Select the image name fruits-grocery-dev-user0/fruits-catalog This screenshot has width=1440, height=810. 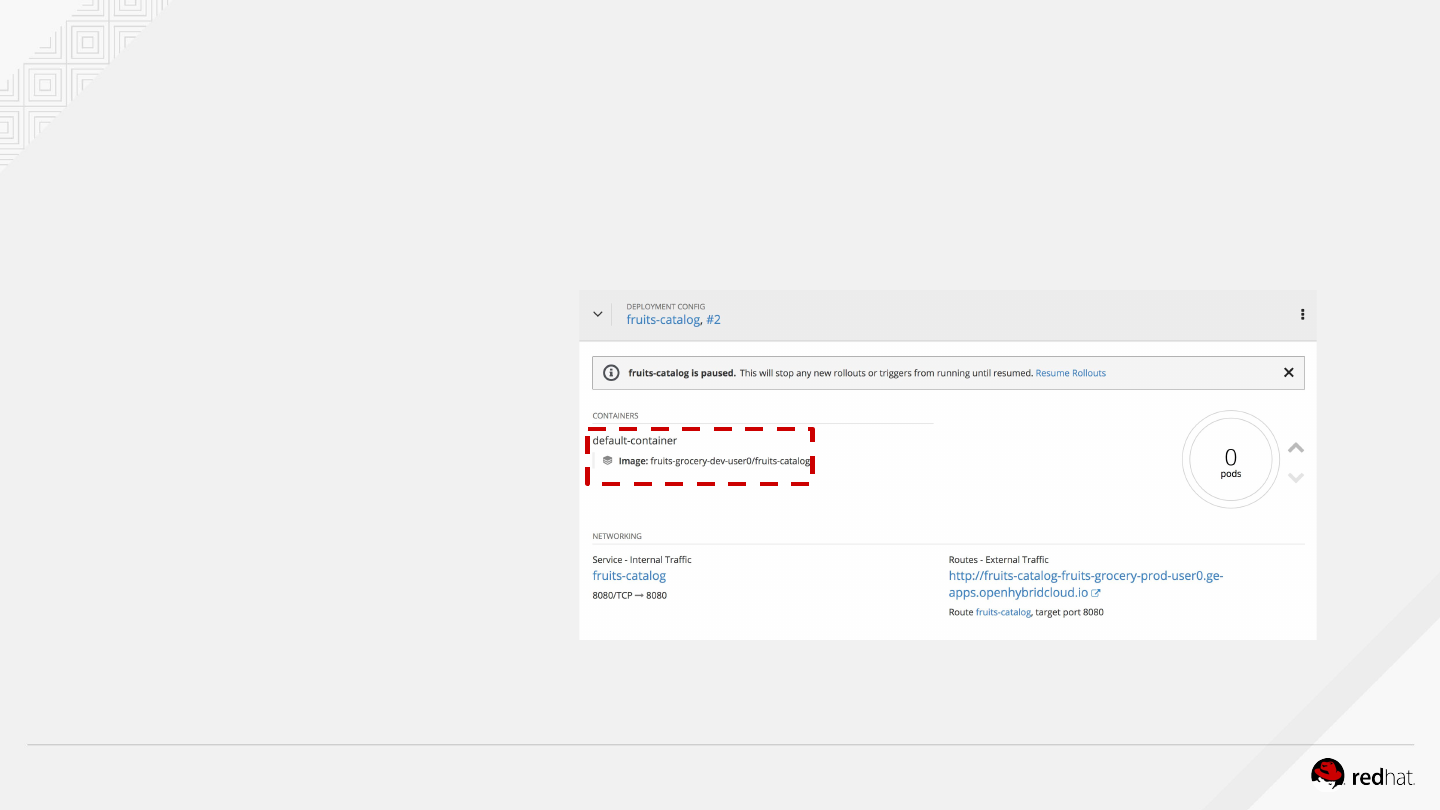730,461
